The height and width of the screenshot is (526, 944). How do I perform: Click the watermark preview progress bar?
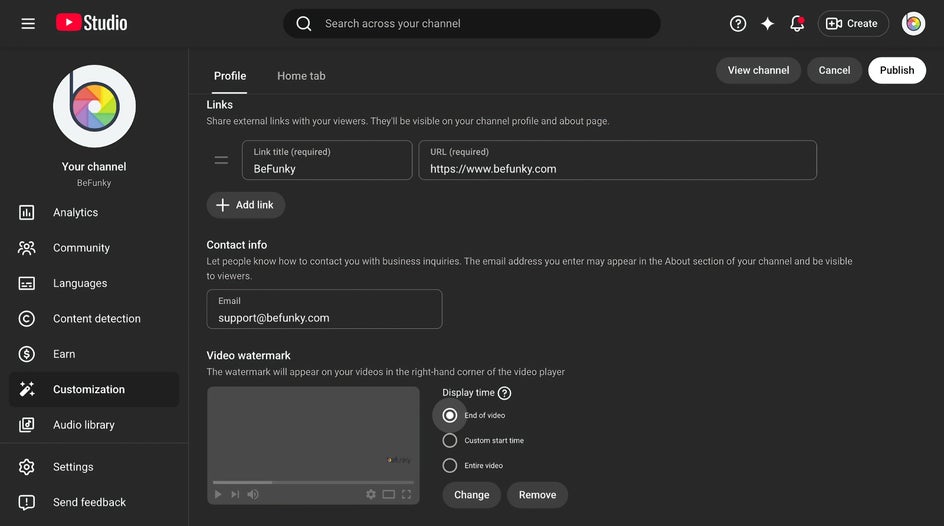click(313, 482)
